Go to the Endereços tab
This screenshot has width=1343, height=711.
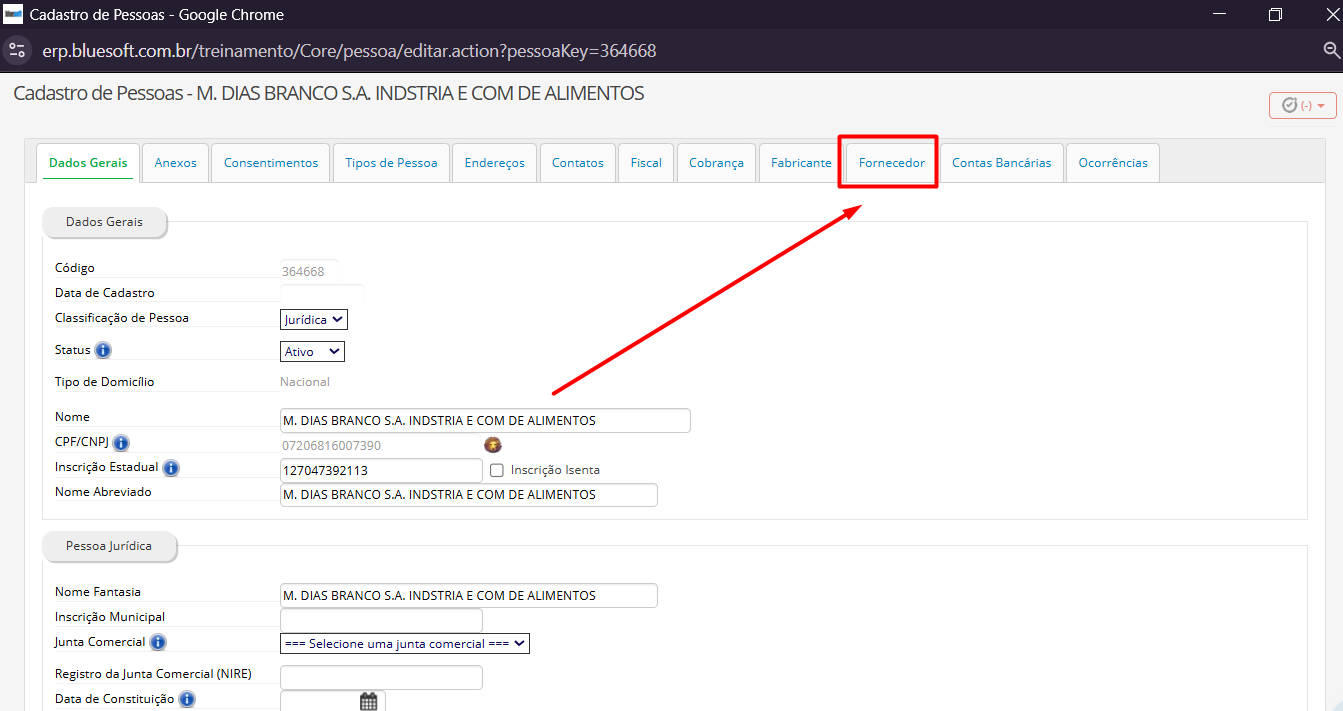(494, 163)
